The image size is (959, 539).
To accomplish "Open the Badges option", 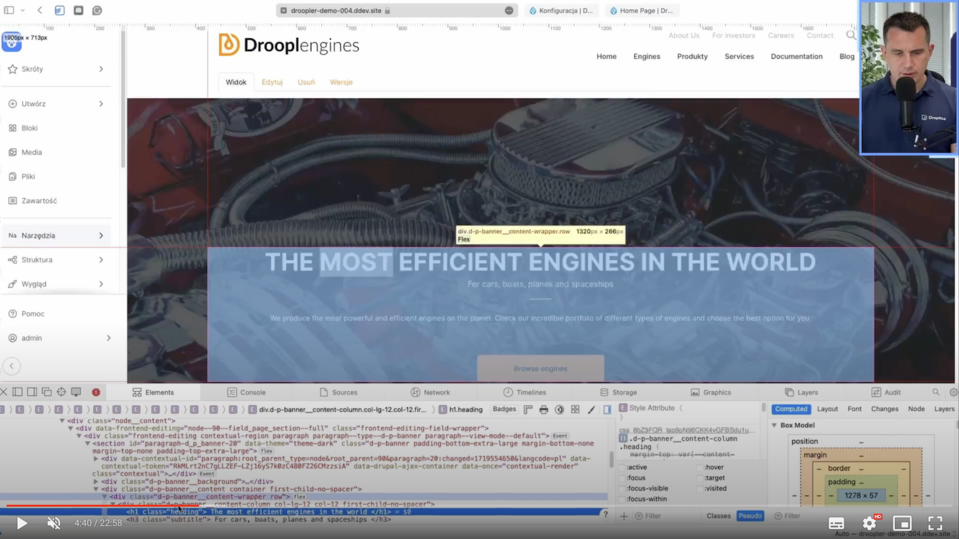I will click(505, 409).
